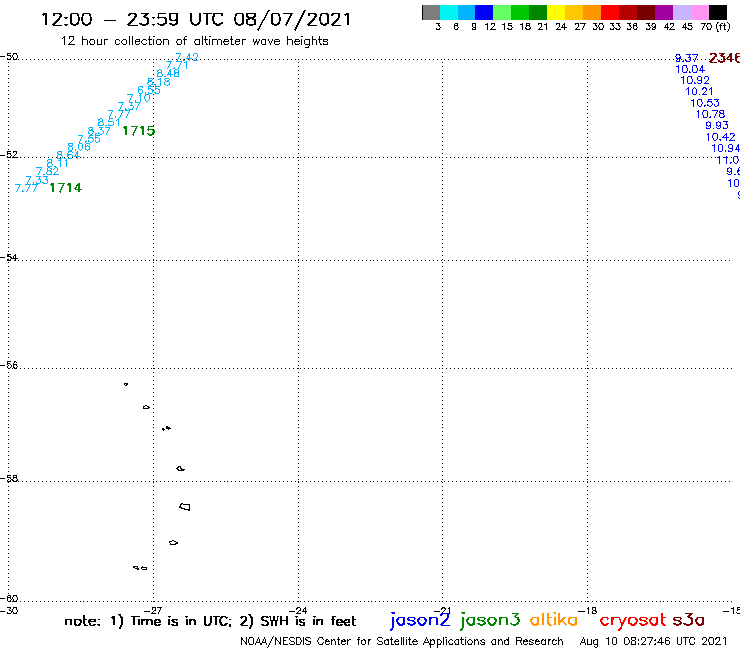Screen dimensions: 740x650
Task: Click the bright red legend swatch
Action: 610,13
